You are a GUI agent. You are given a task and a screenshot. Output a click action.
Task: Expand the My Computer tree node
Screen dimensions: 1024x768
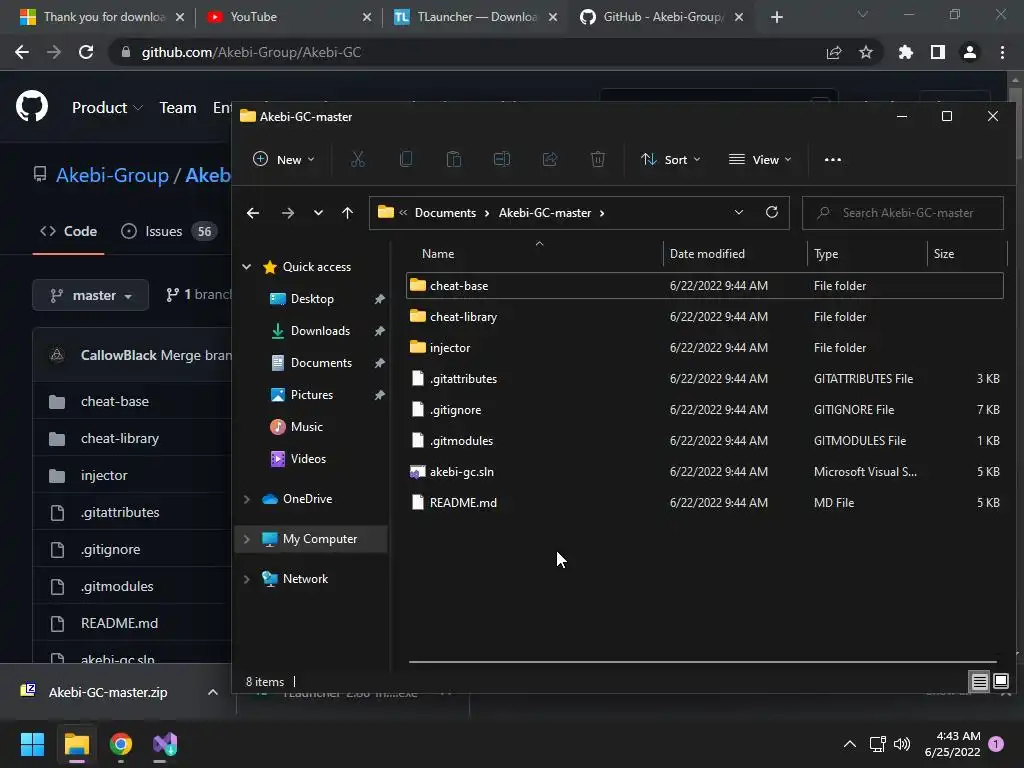[x=246, y=539]
